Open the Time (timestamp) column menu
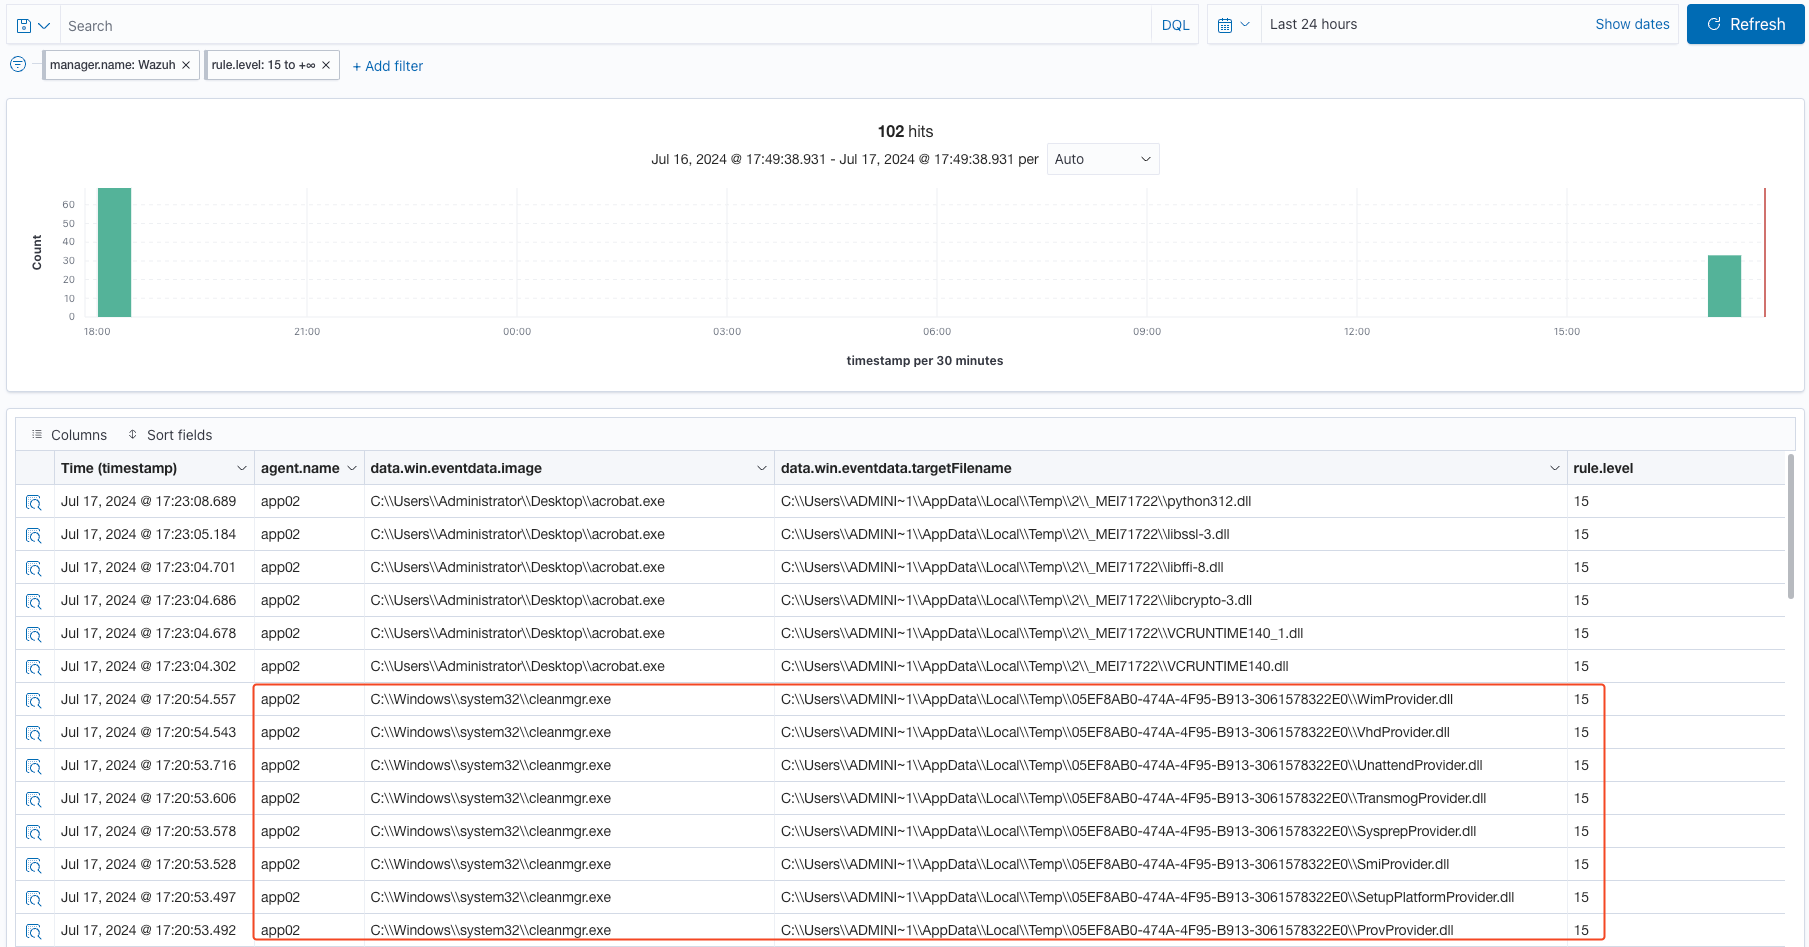 coord(241,468)
